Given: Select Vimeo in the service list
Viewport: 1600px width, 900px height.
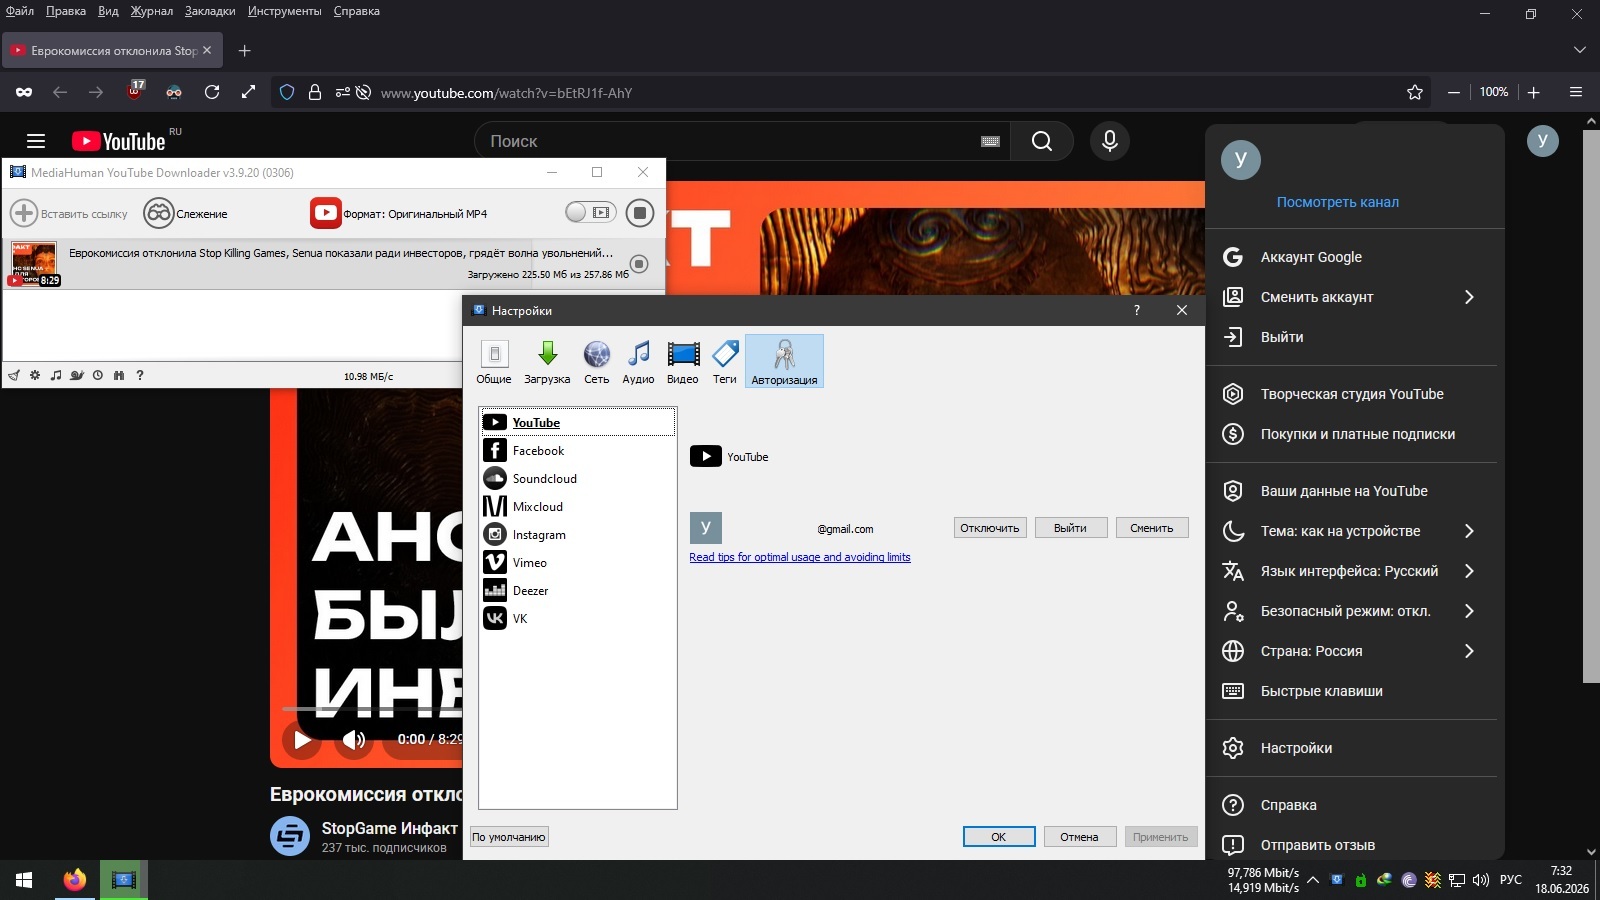Looking at the screenshot, I should click(x=578, y=562).
